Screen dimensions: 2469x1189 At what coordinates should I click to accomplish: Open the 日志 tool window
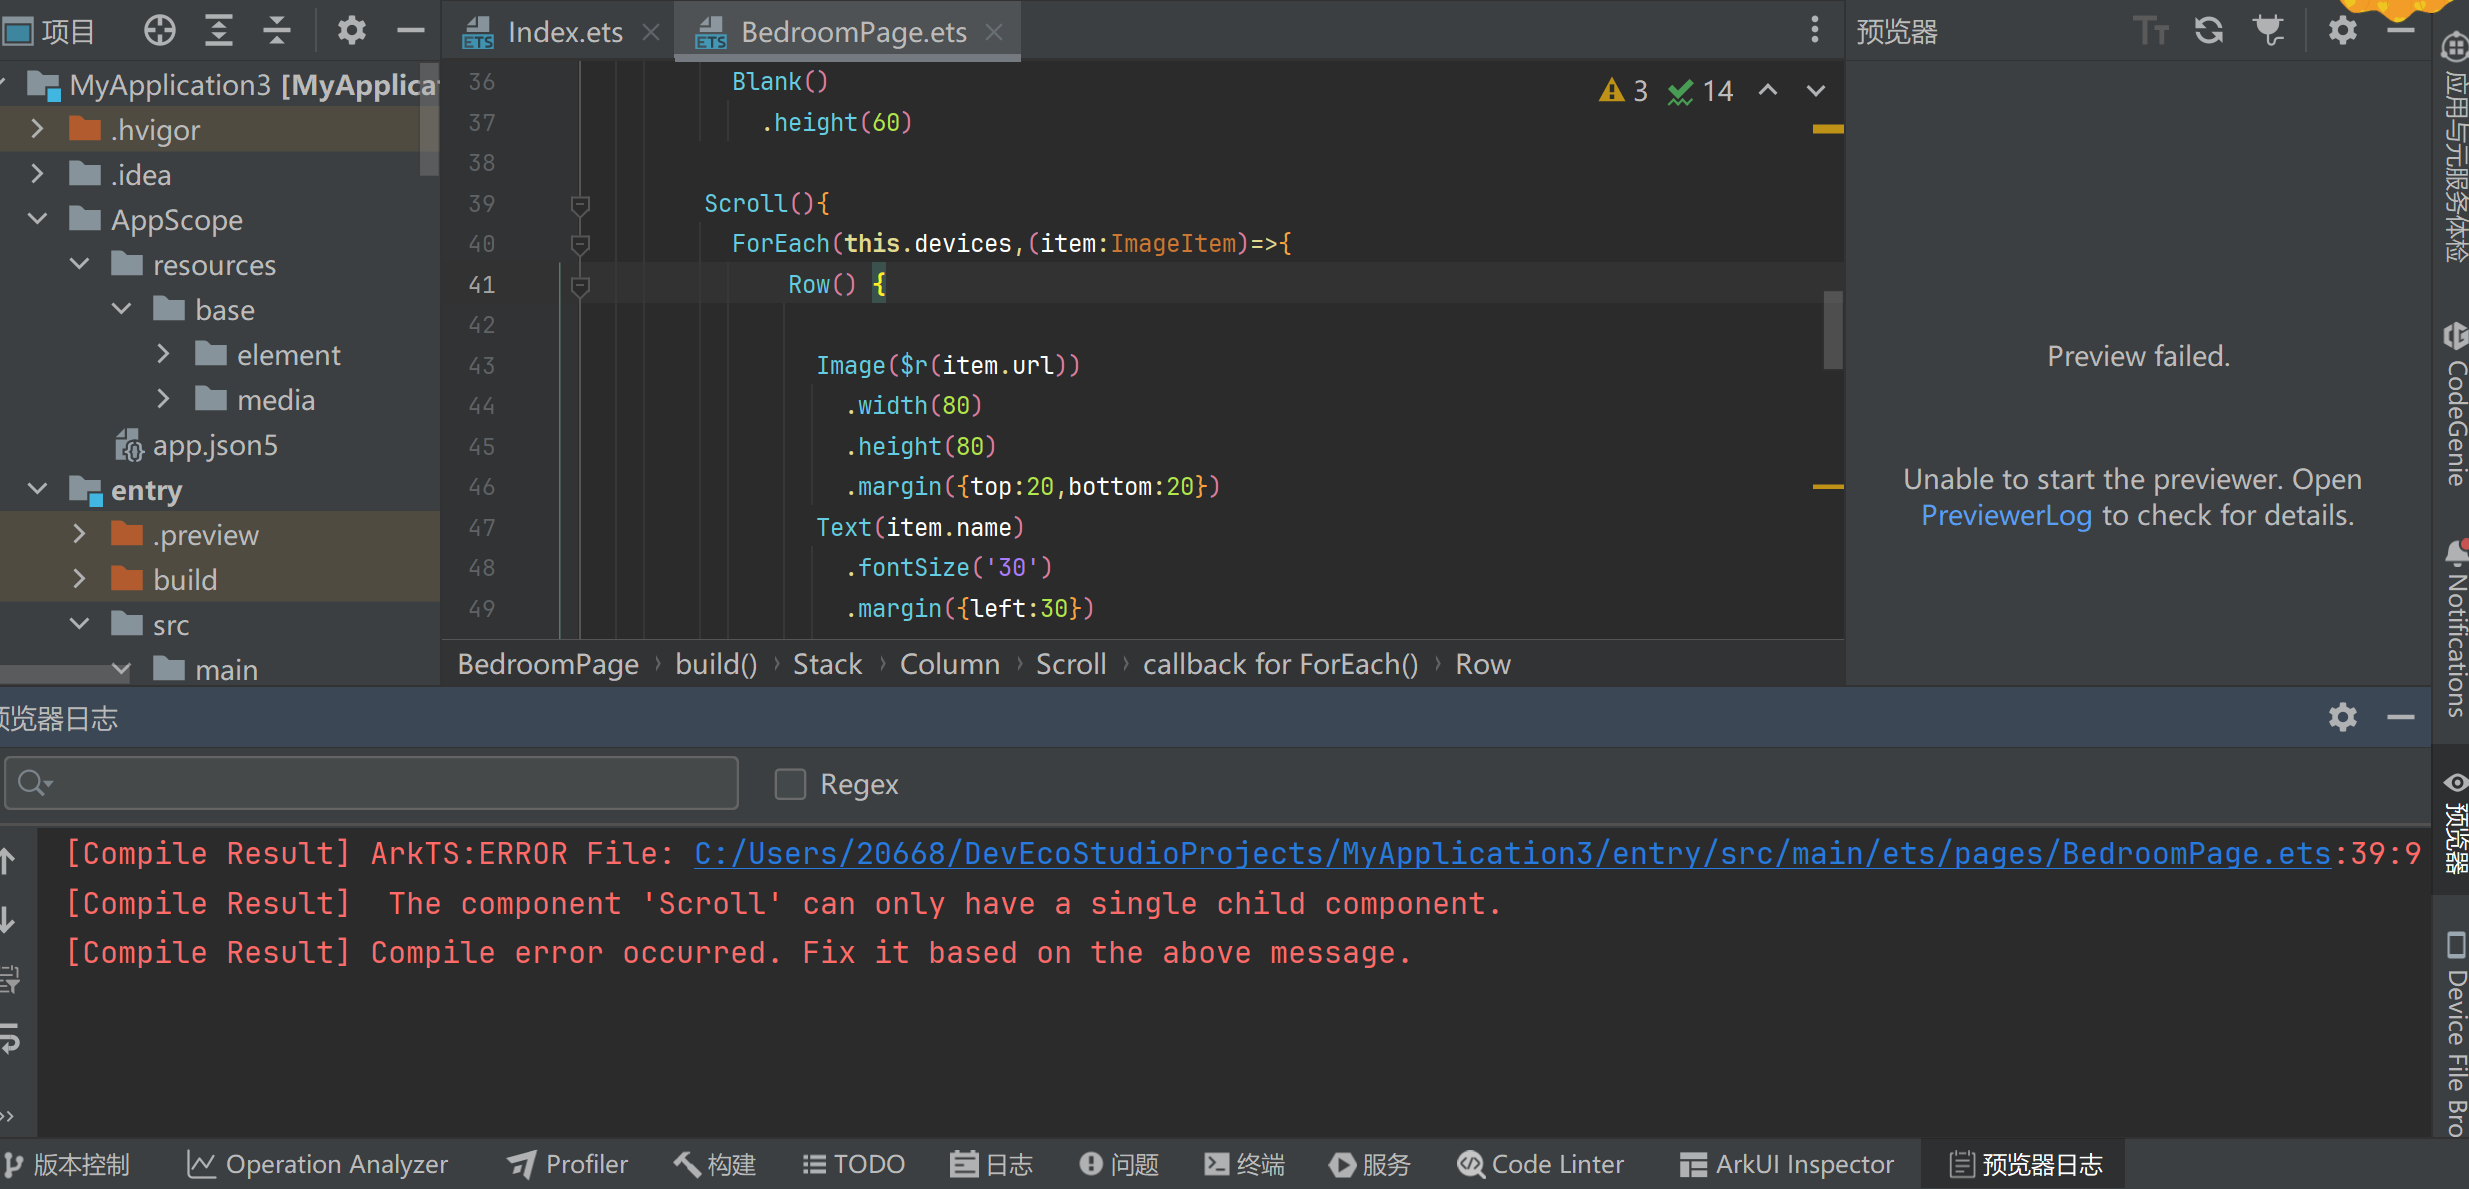(x=991, y=1164)
